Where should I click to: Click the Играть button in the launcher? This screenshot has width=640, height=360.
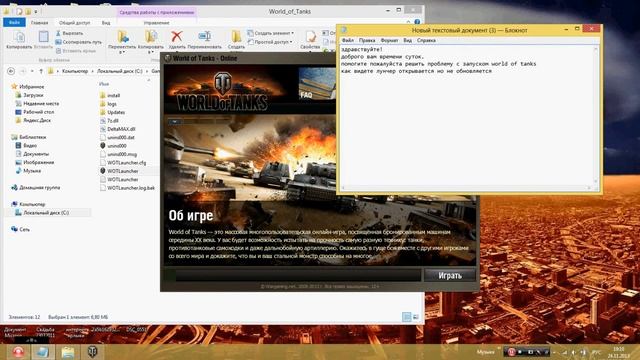tap(450, 276)
